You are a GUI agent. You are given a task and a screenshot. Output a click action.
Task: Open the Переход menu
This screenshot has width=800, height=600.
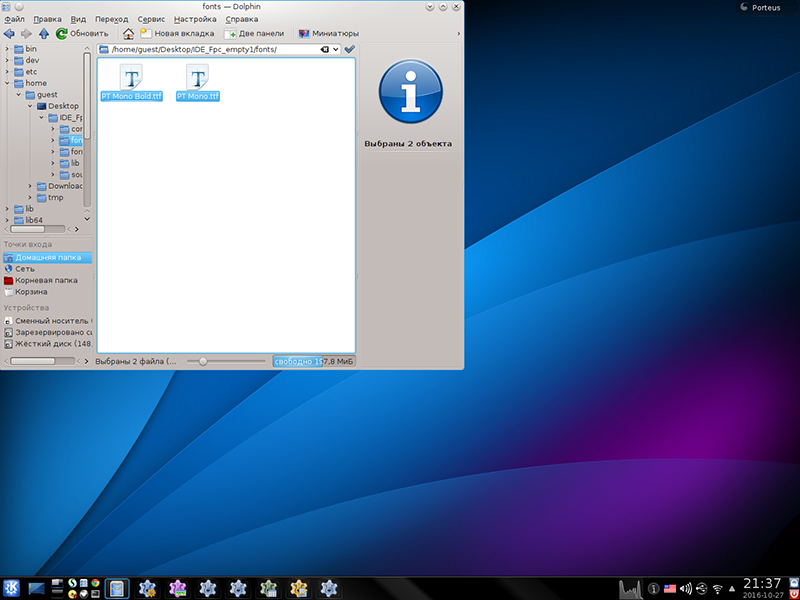tap(112, 19)
